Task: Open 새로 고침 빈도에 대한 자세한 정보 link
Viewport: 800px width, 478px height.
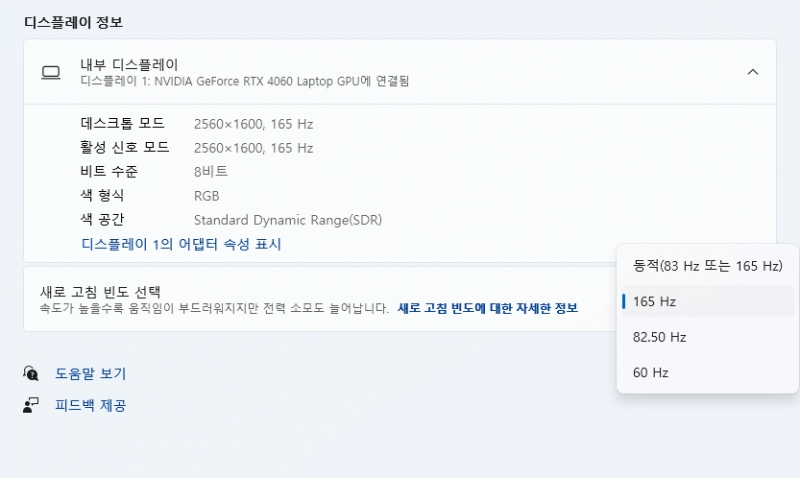Action: (487, 308)
